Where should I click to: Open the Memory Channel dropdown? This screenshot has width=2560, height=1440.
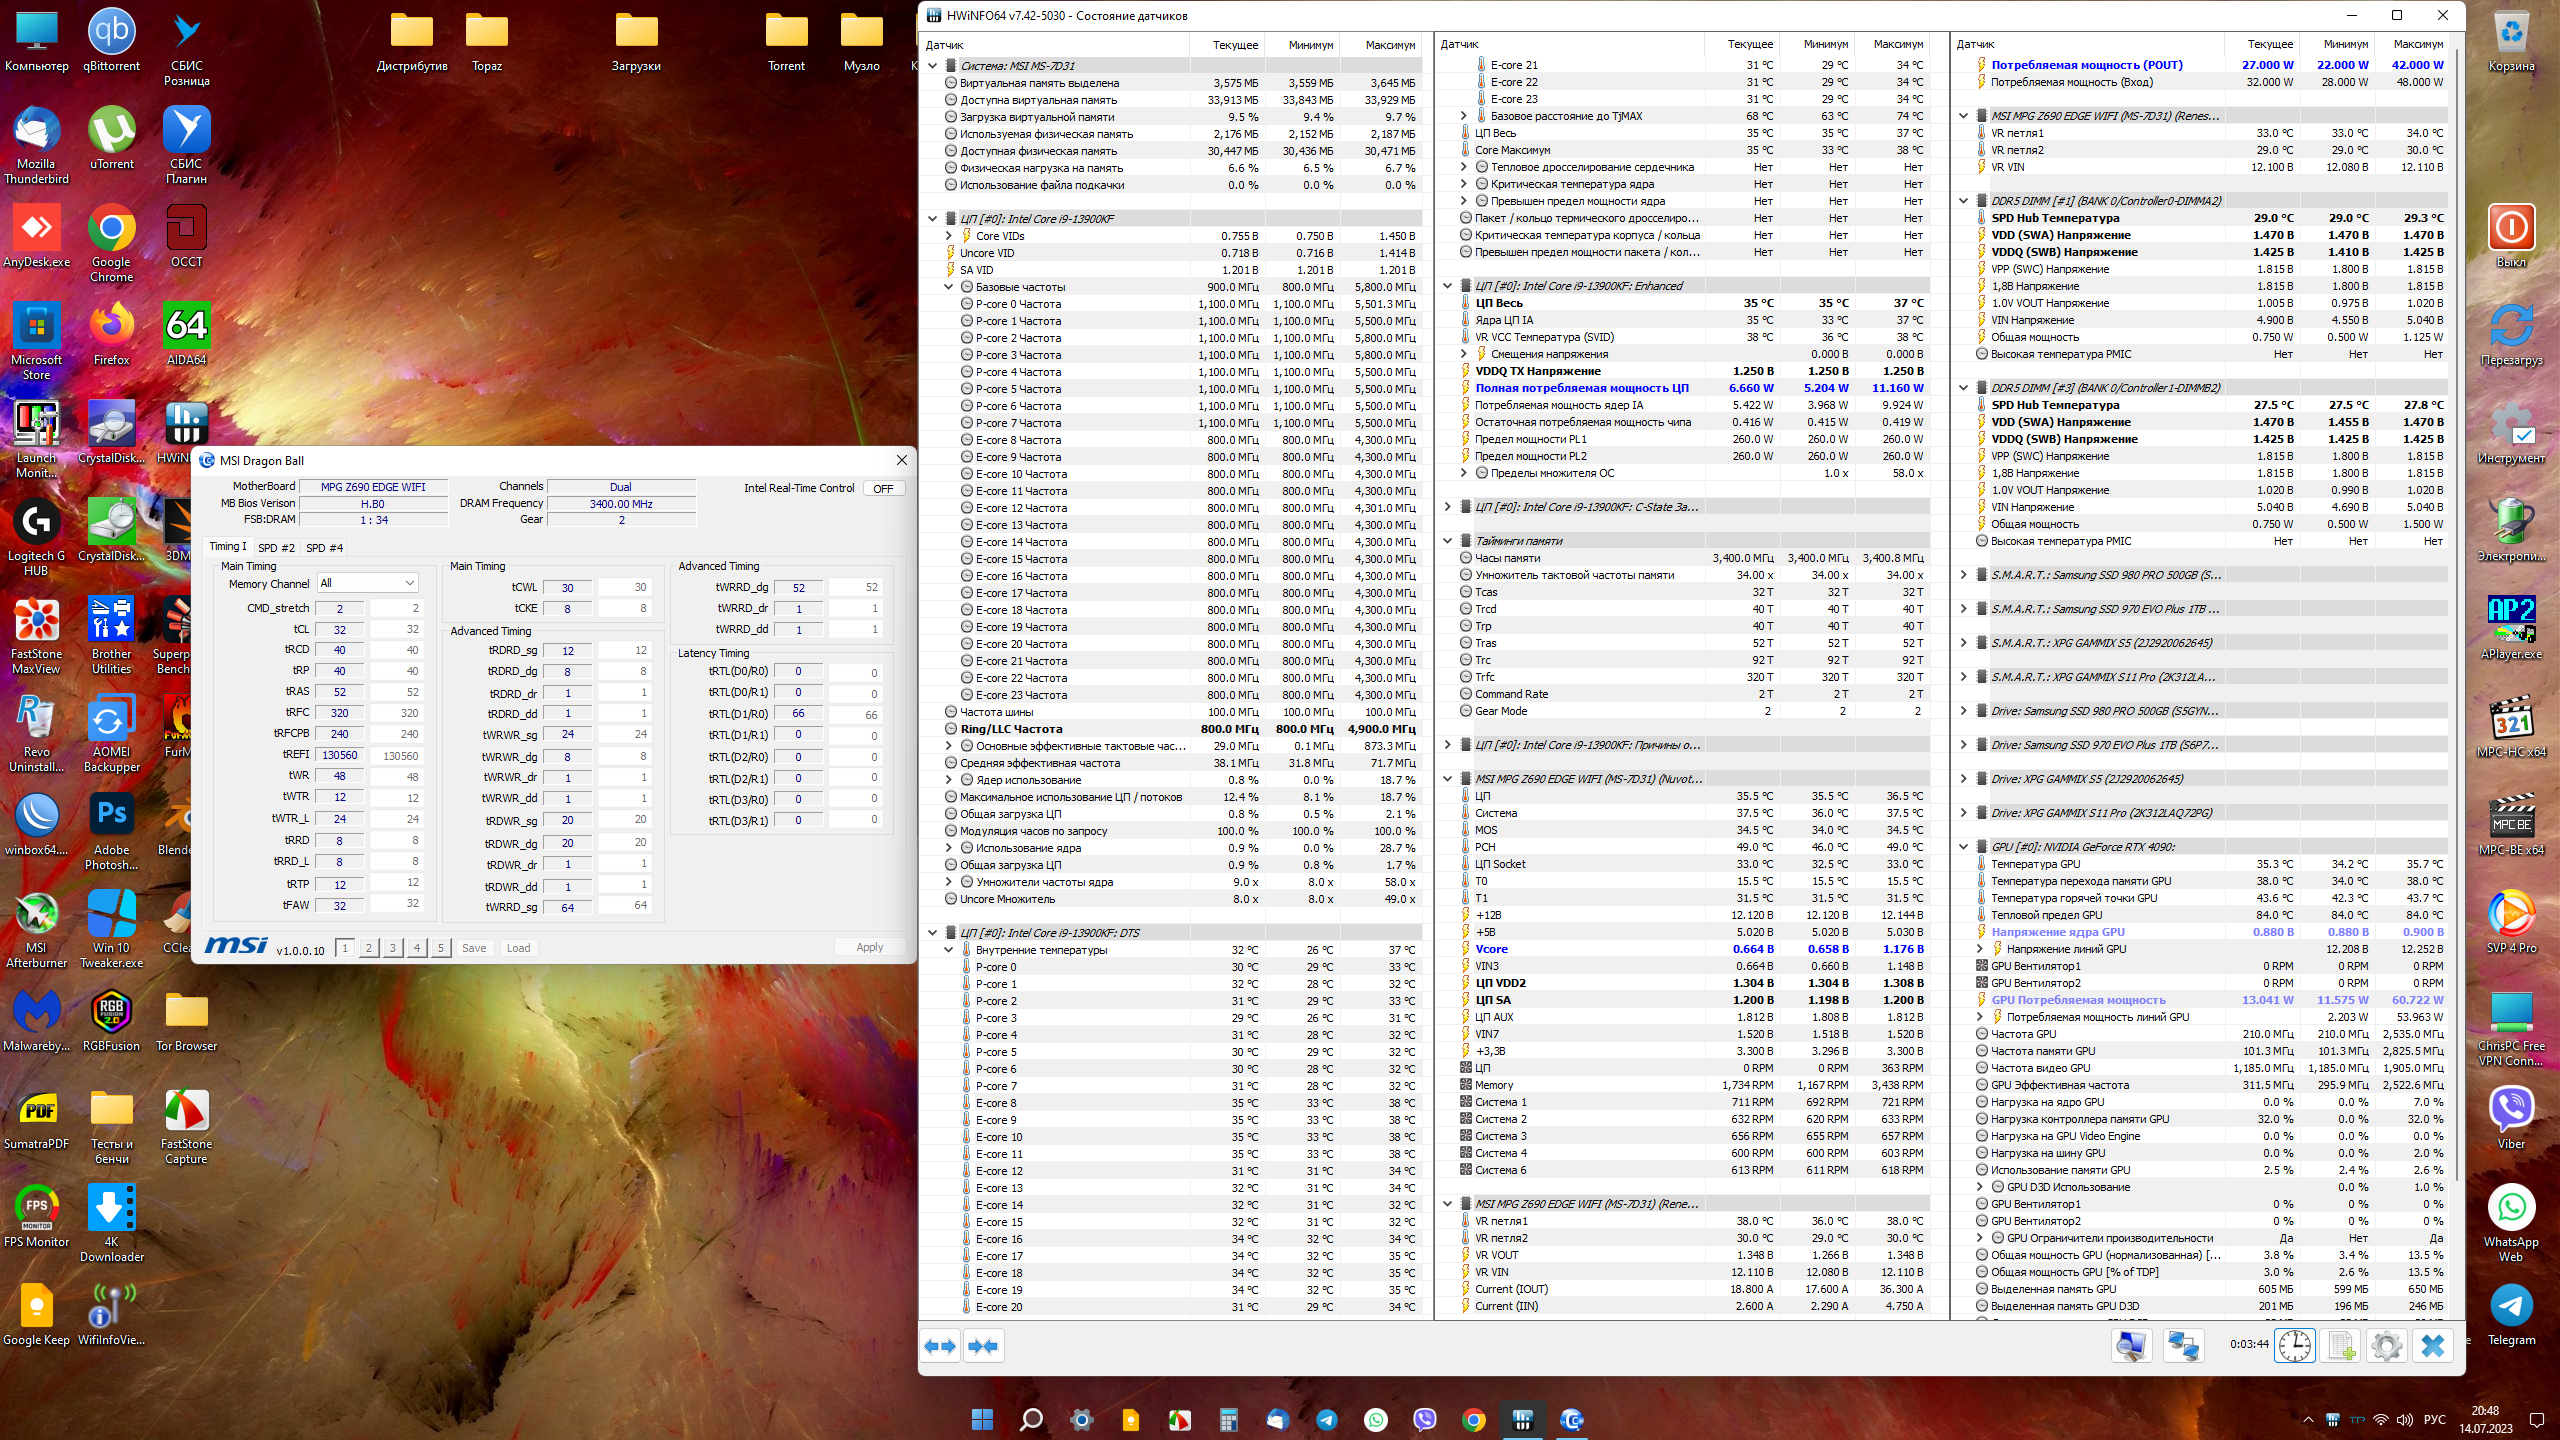[x=368, y=583]
